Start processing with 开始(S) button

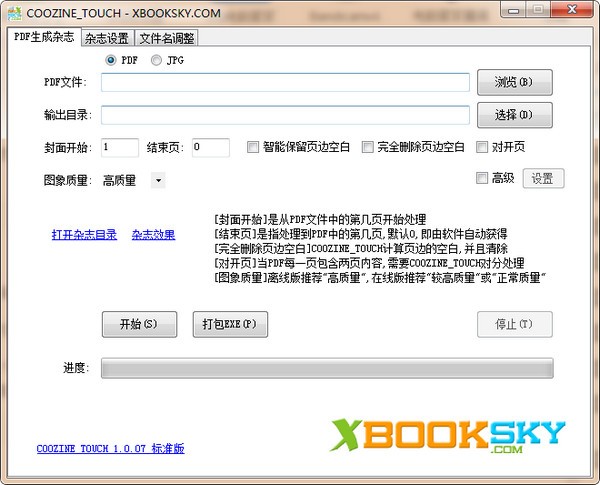[x=139, y=324]
